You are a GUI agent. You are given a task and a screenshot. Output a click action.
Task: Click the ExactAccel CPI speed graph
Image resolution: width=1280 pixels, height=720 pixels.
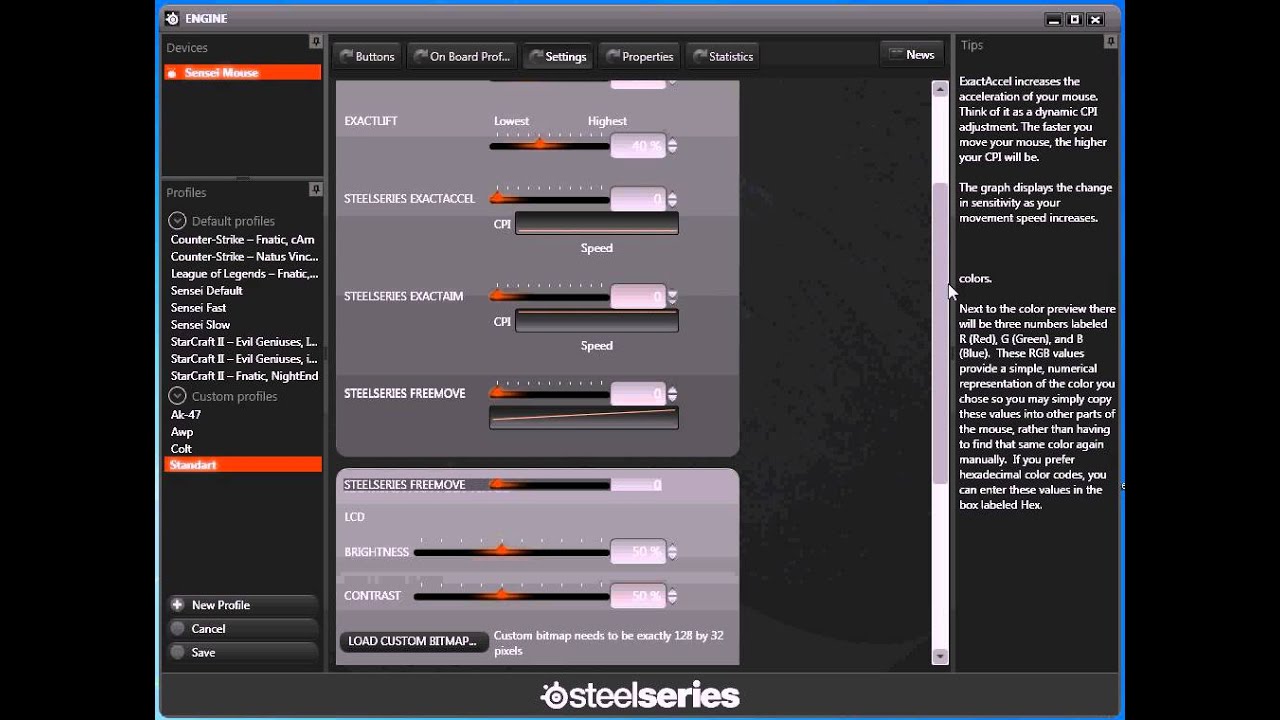(597, 223)
